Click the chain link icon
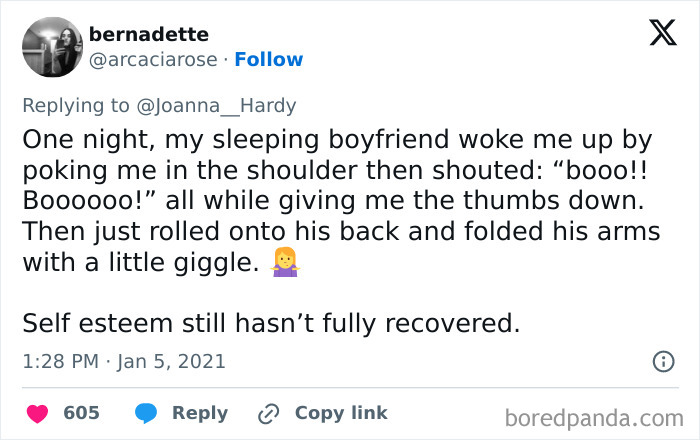This screenshot has width=700, height=440. pos(267,413)
